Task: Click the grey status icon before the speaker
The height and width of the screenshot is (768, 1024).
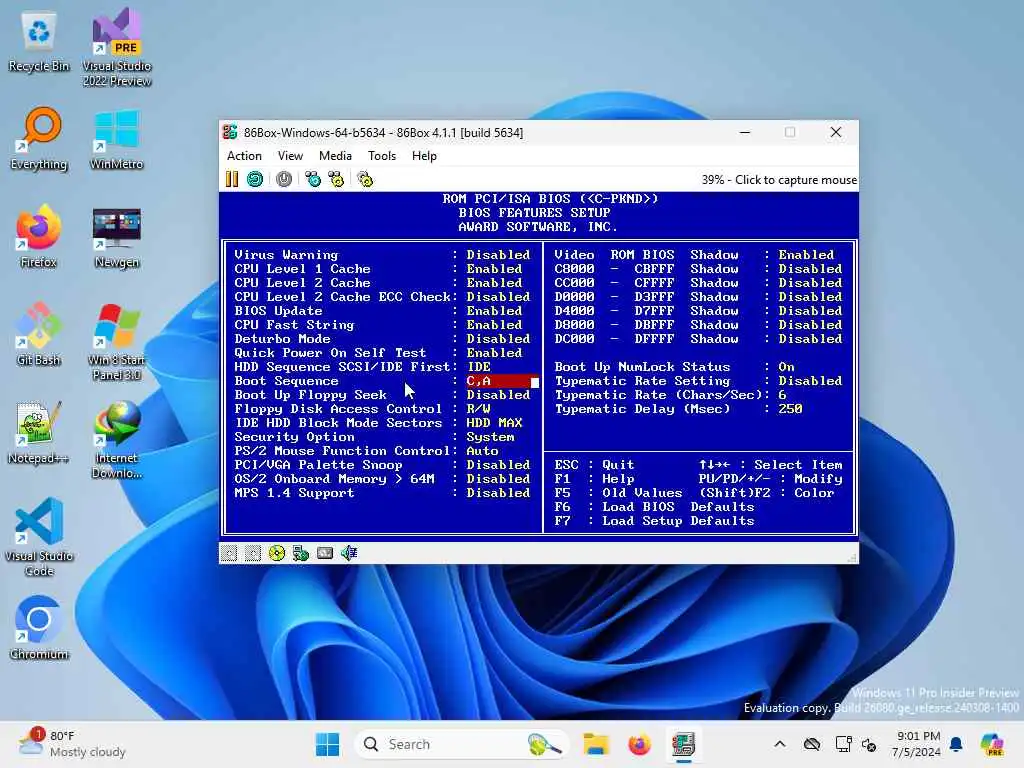Action: (x=325, y=554)
